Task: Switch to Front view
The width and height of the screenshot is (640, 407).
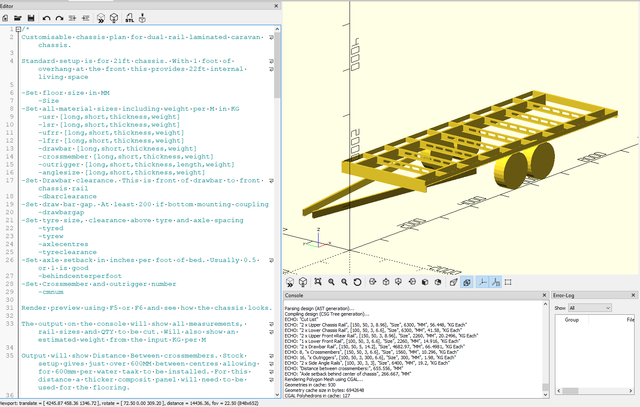Action: coord(425,282)
